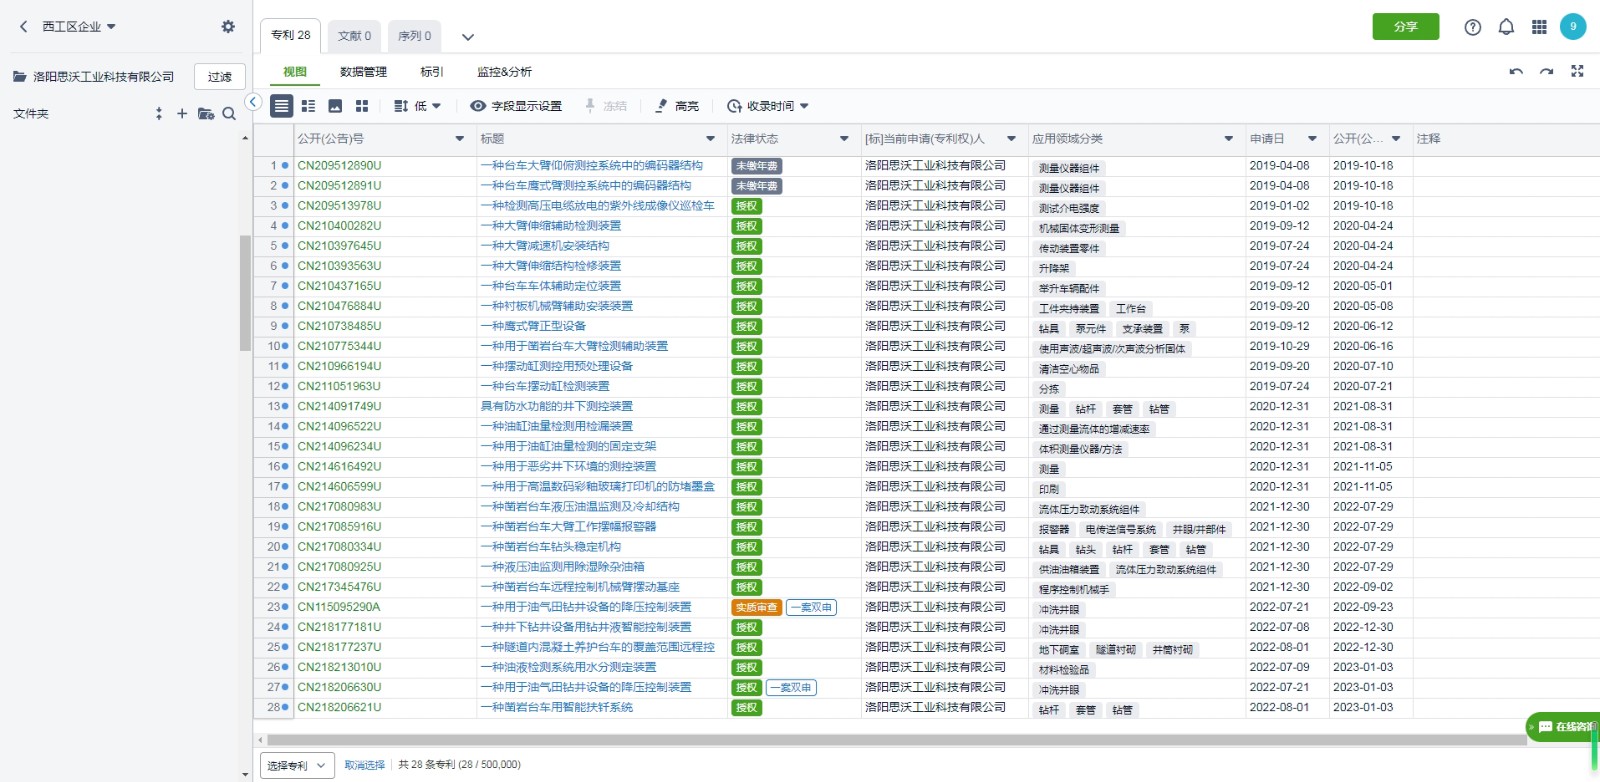This screenshot has height=782, width=1600.
Task: Open the help question mark icon
Action: (x=1472, y=27)
